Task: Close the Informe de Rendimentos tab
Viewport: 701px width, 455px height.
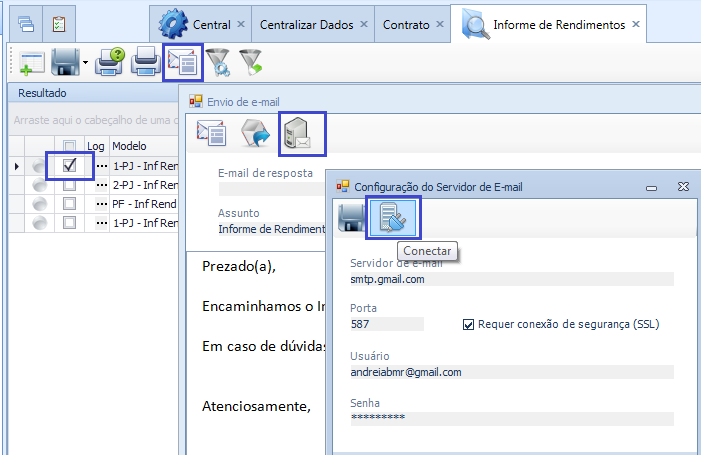Action: (636, 24)
